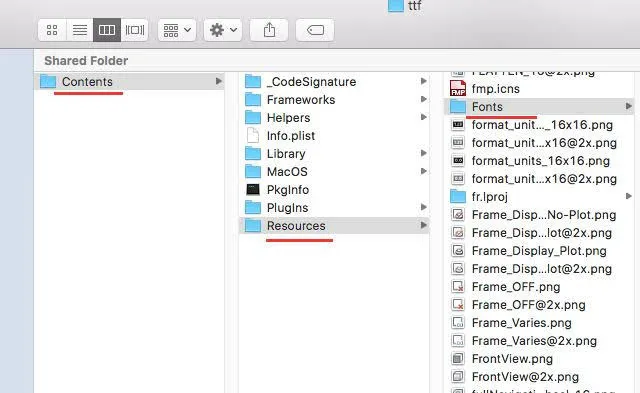This screenshot has width=640, height=393.
Task: Expand arrow next to Contents folder
Action: coord(219,81)
